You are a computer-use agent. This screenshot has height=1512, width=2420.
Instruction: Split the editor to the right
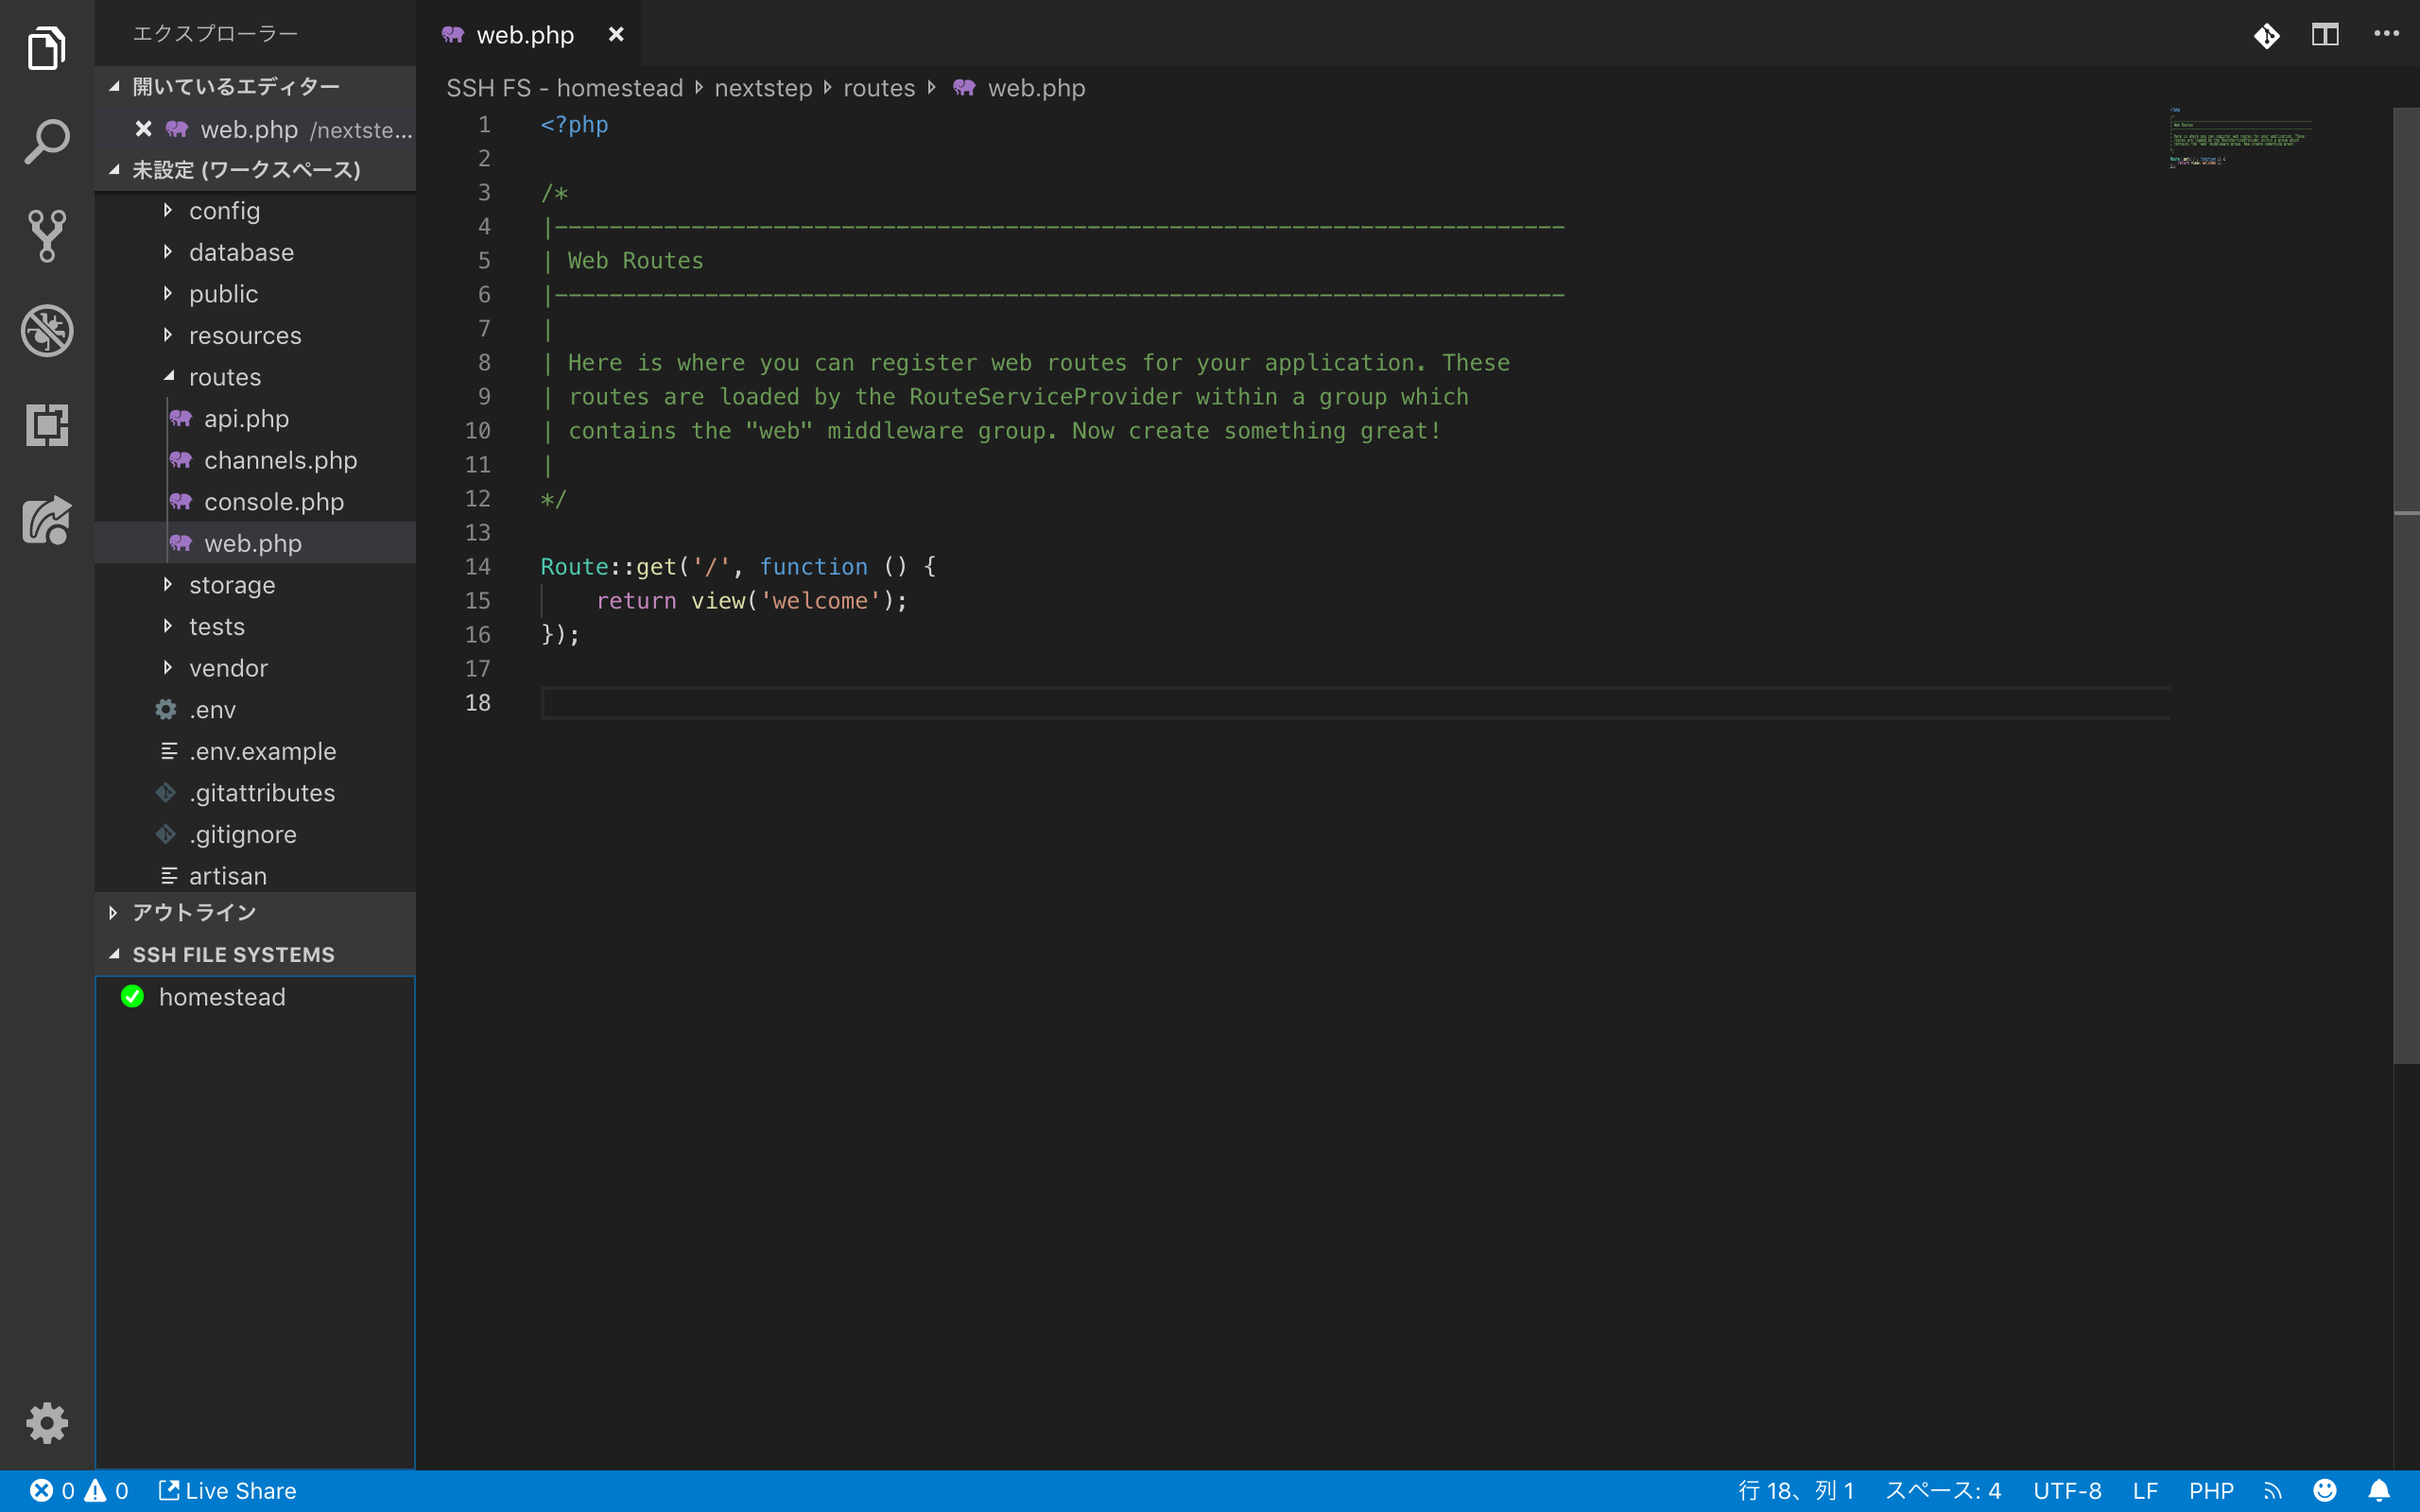2325,35
